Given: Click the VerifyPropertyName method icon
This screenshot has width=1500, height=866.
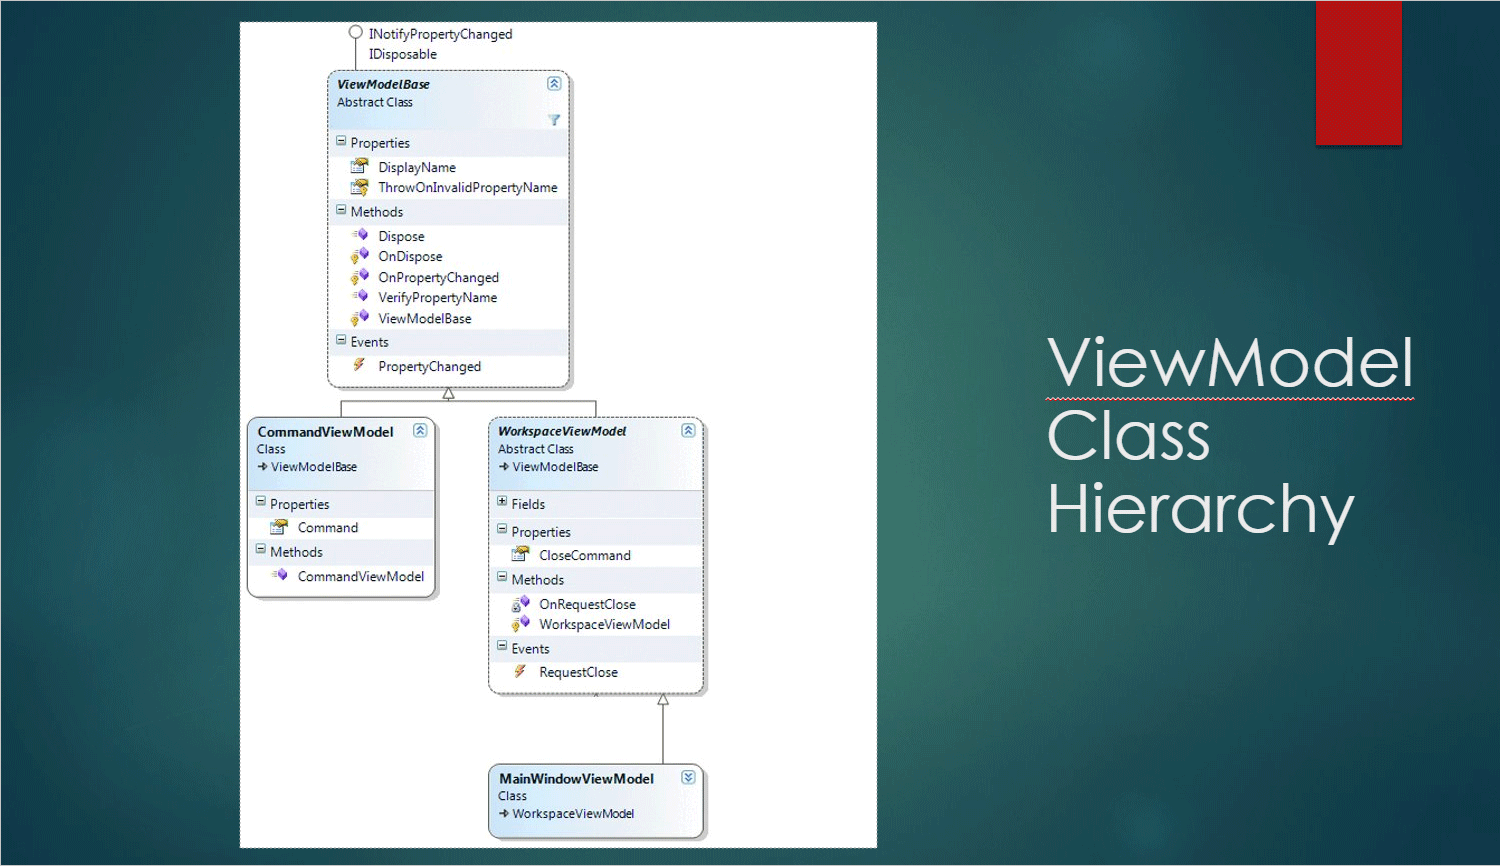Looking at the screenshot, I should pos(359,297).
